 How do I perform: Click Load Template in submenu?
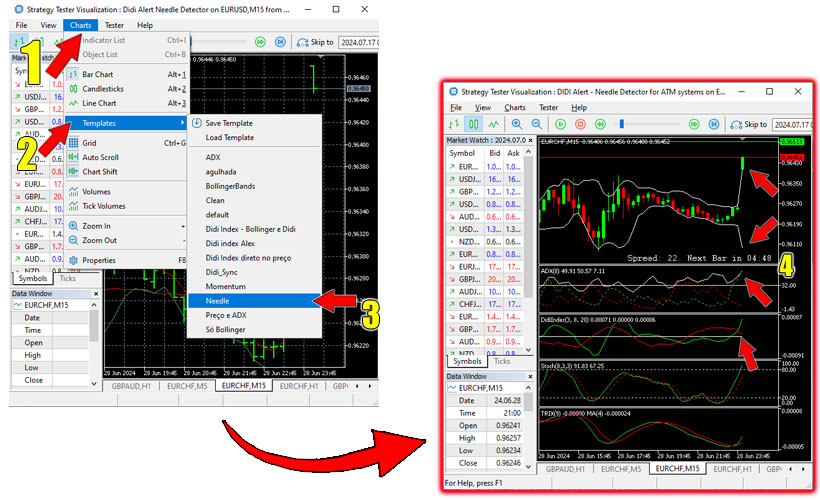tap(254, 137)
